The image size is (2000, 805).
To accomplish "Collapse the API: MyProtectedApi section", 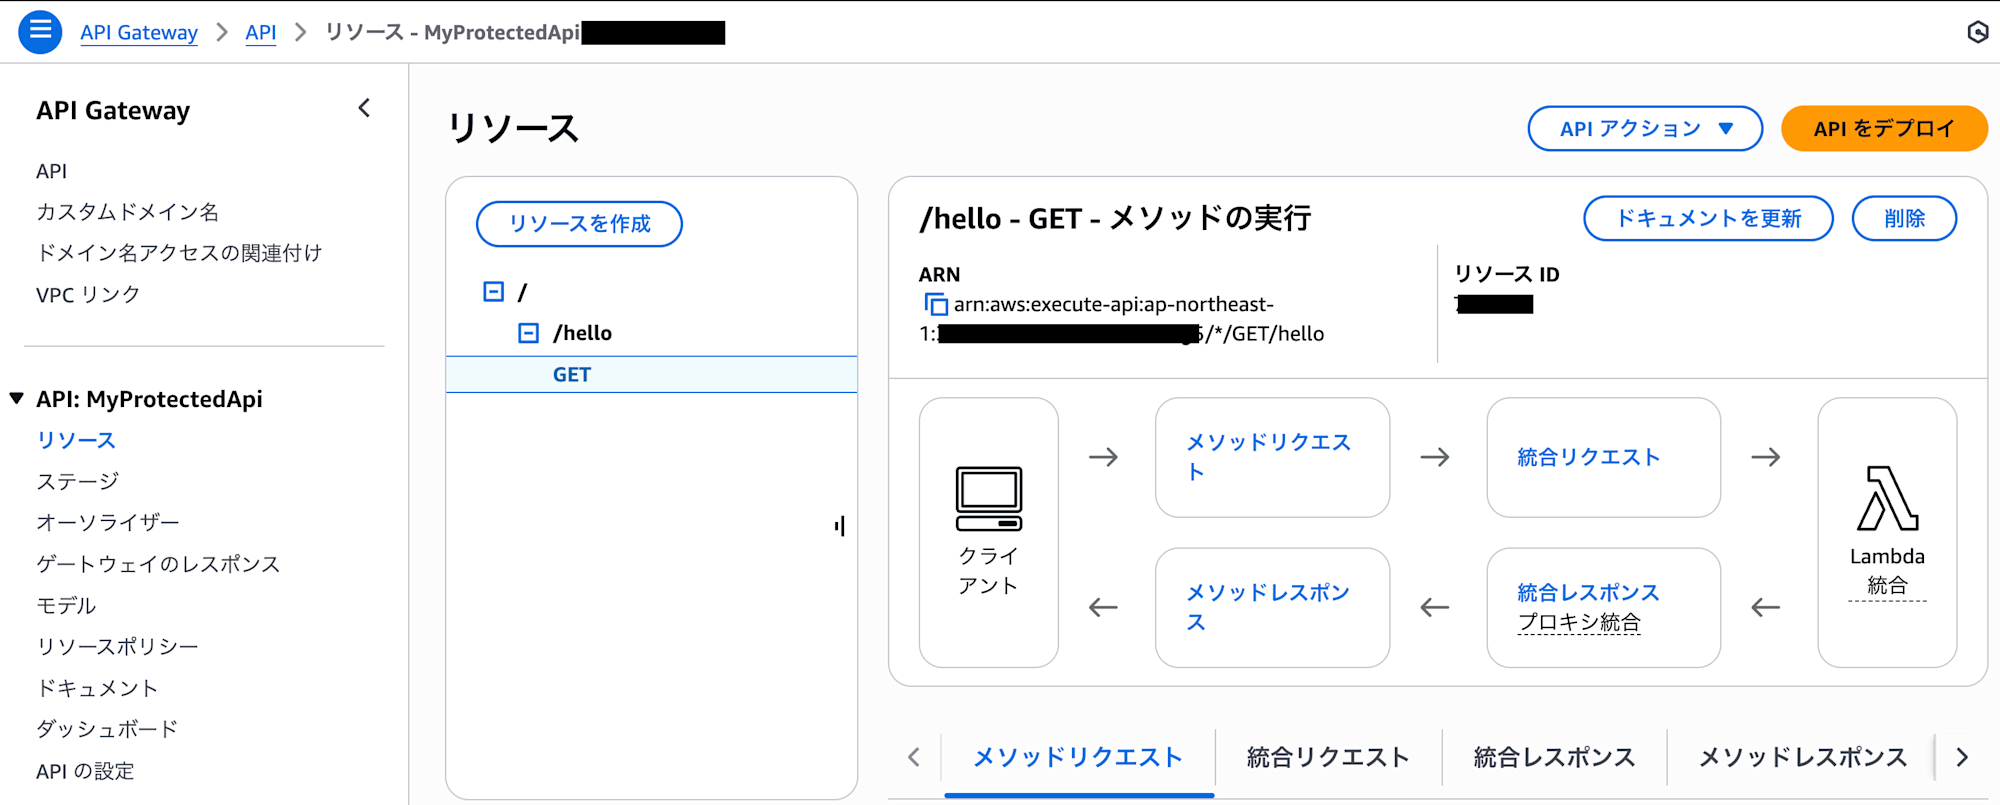I will point(17,399).
